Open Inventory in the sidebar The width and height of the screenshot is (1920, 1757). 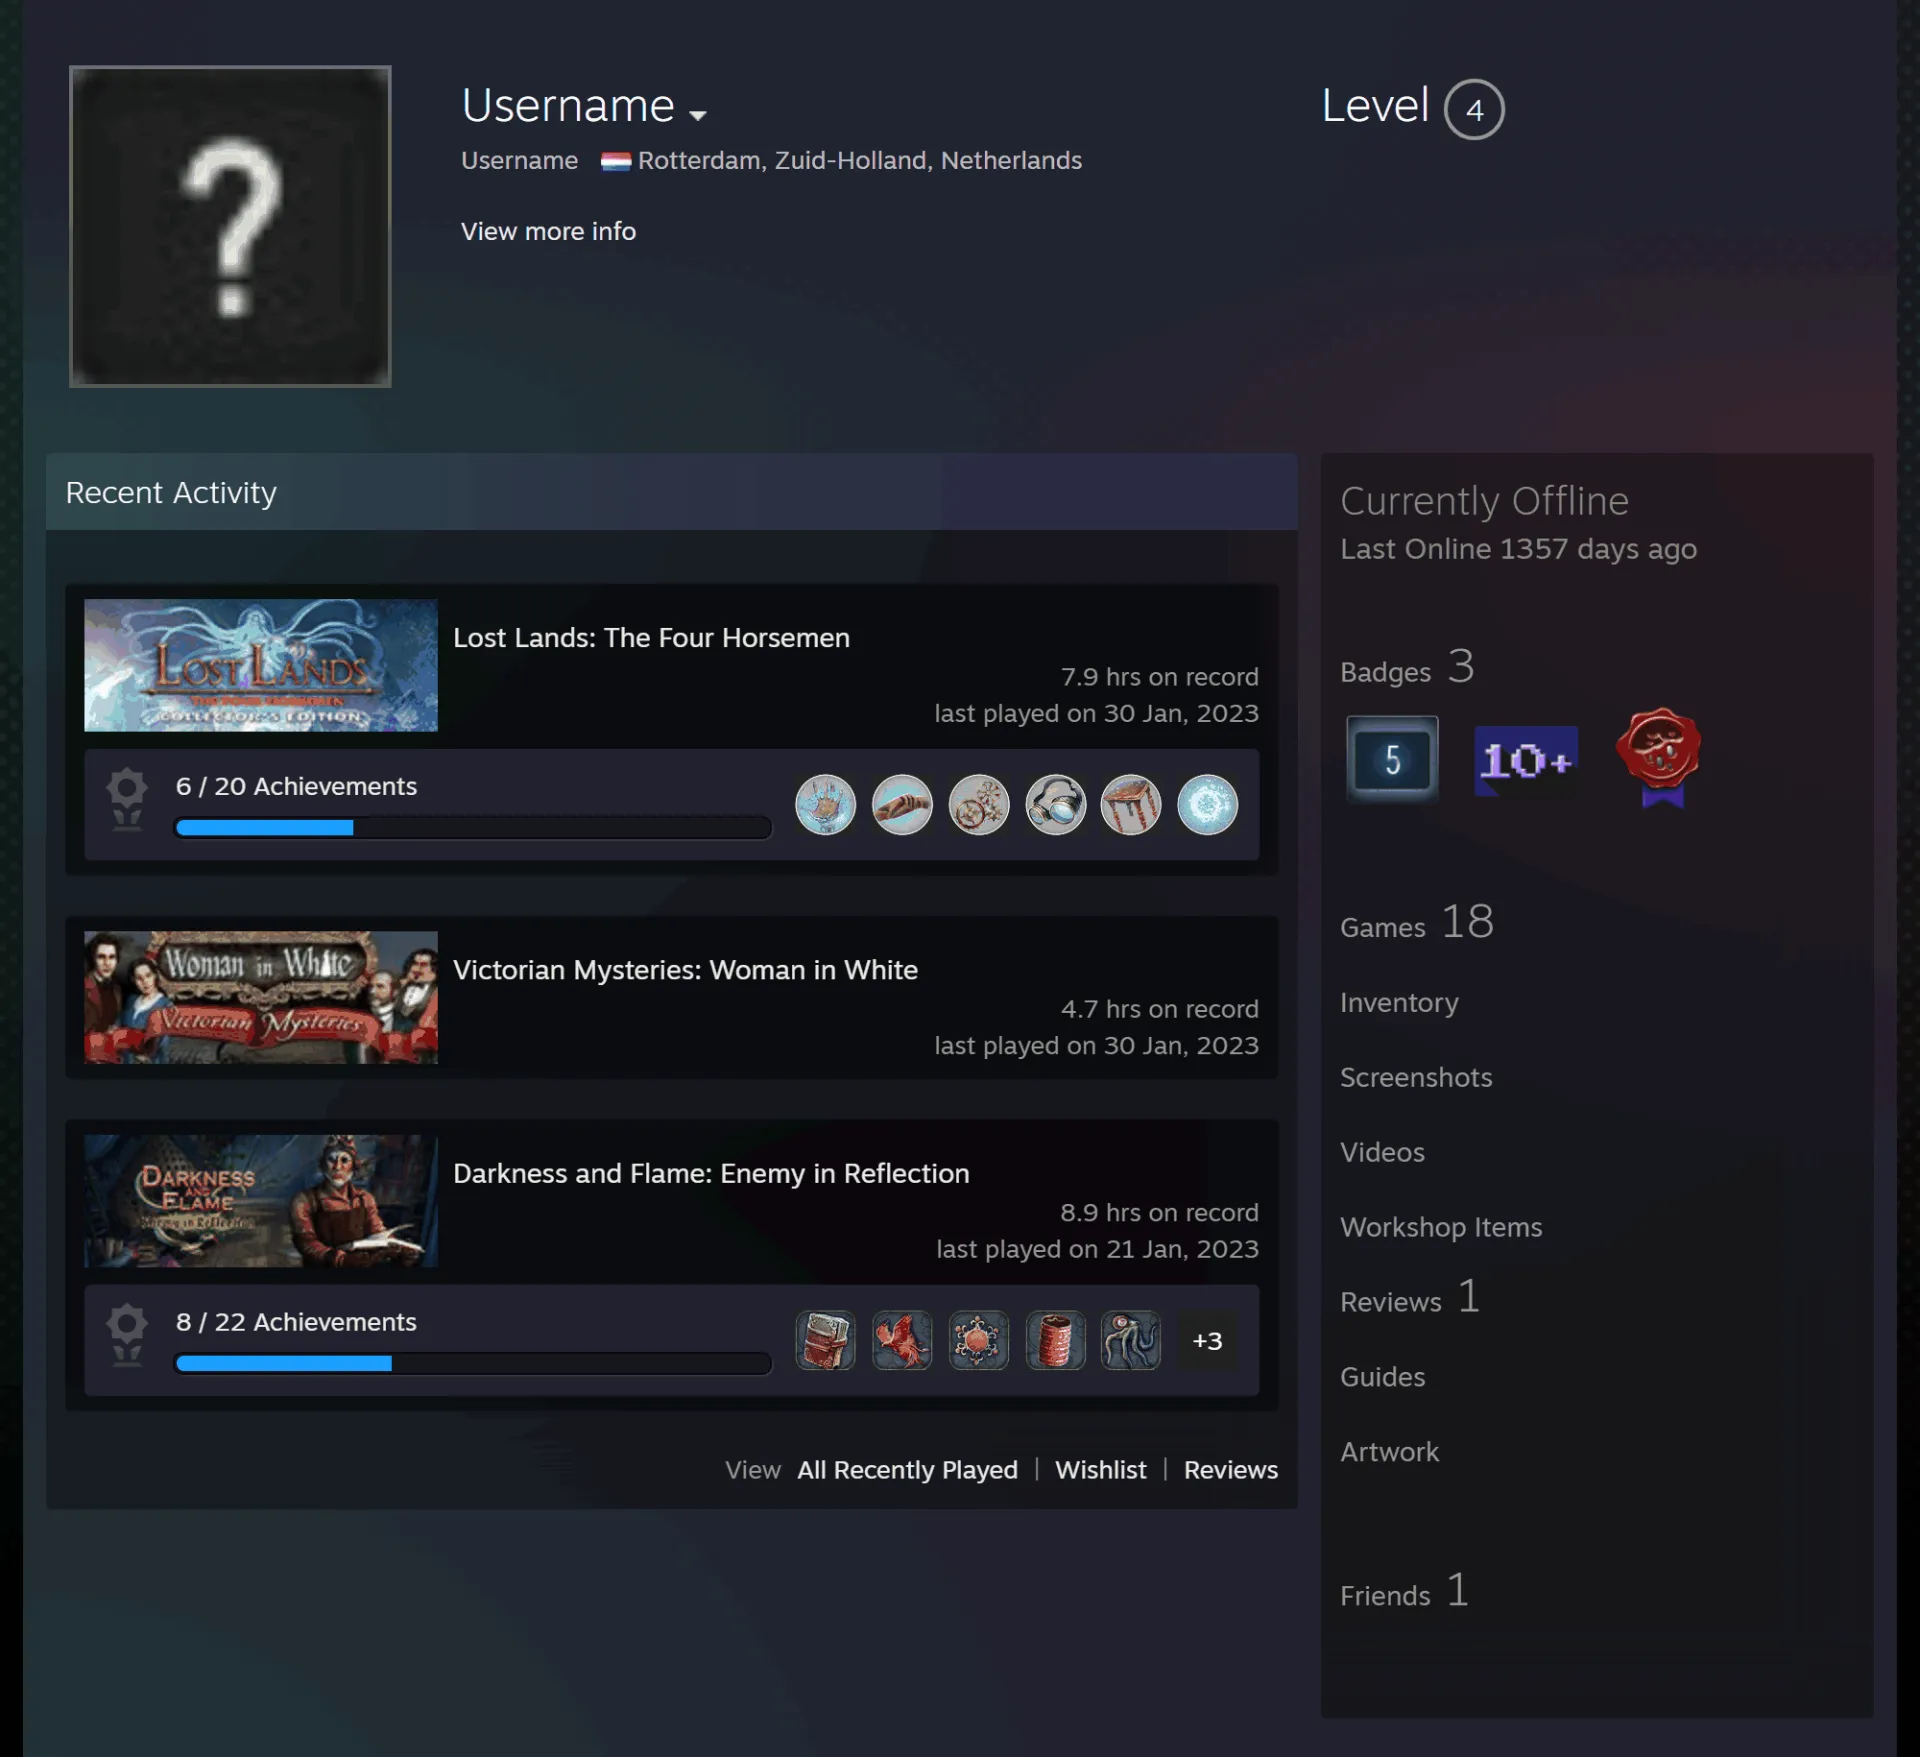click(x=1399, y=1003)
